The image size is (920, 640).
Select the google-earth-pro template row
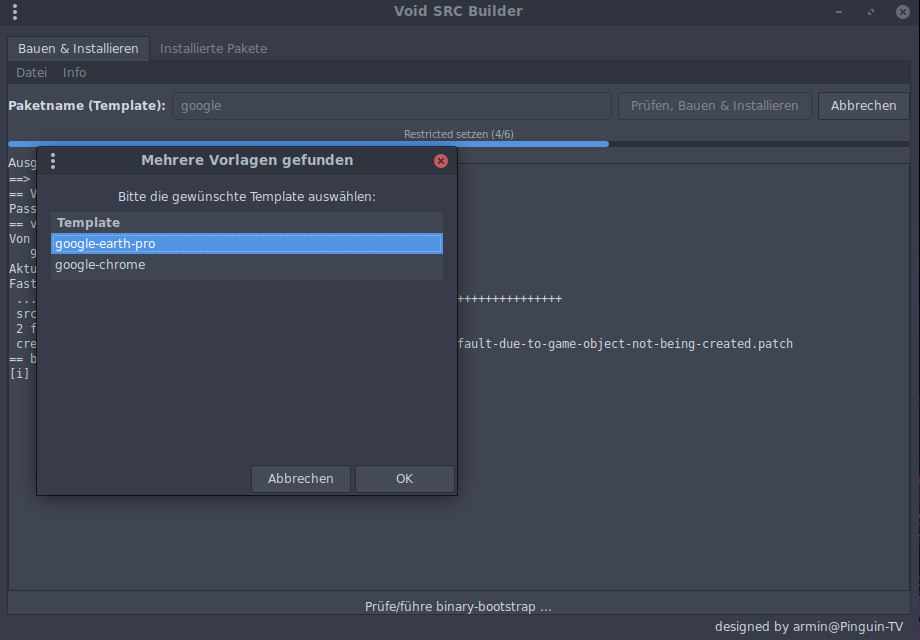247,243
